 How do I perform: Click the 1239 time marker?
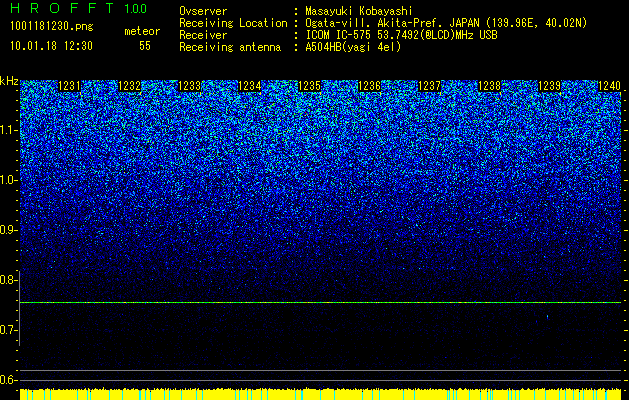pos(549,86)
